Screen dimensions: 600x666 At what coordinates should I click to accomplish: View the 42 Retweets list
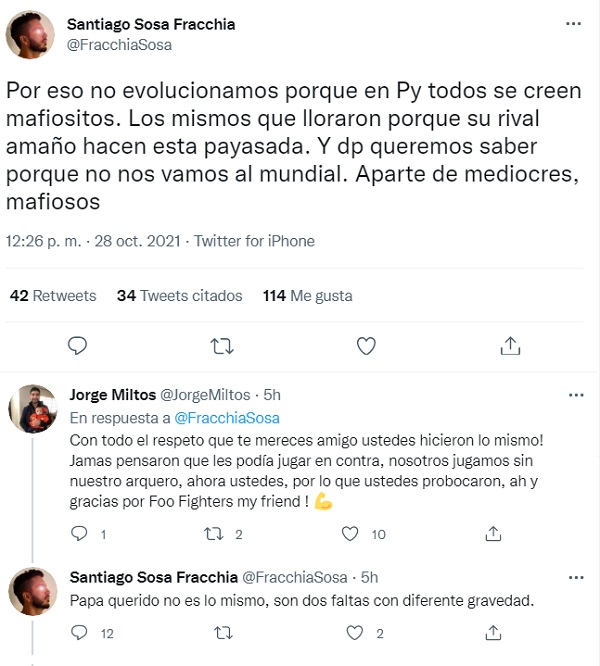pos(53,296)
